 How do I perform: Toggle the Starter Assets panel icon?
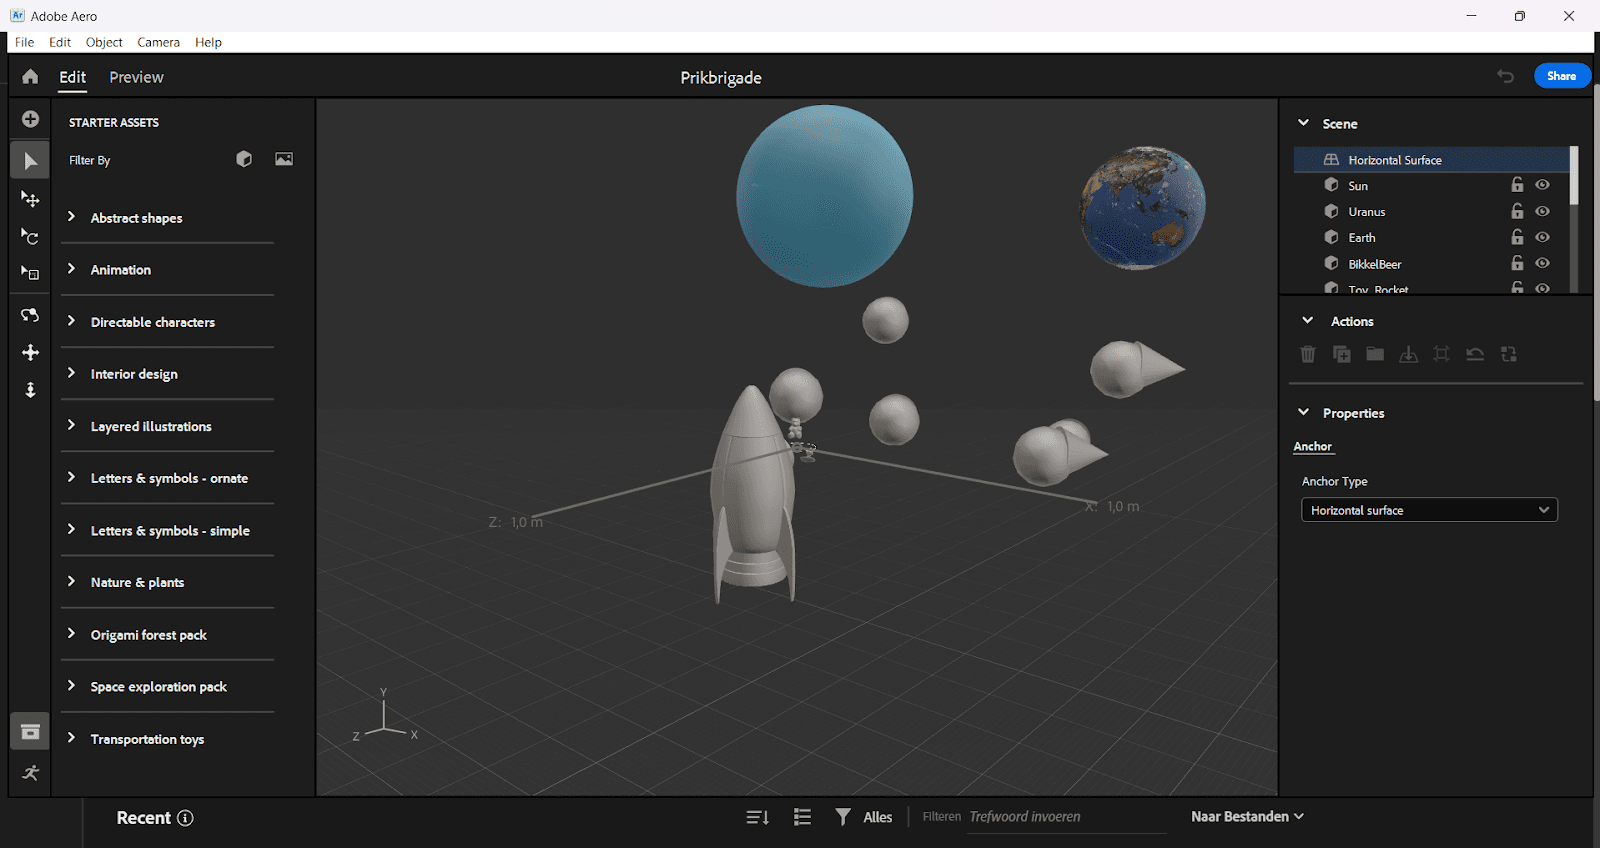30,732
